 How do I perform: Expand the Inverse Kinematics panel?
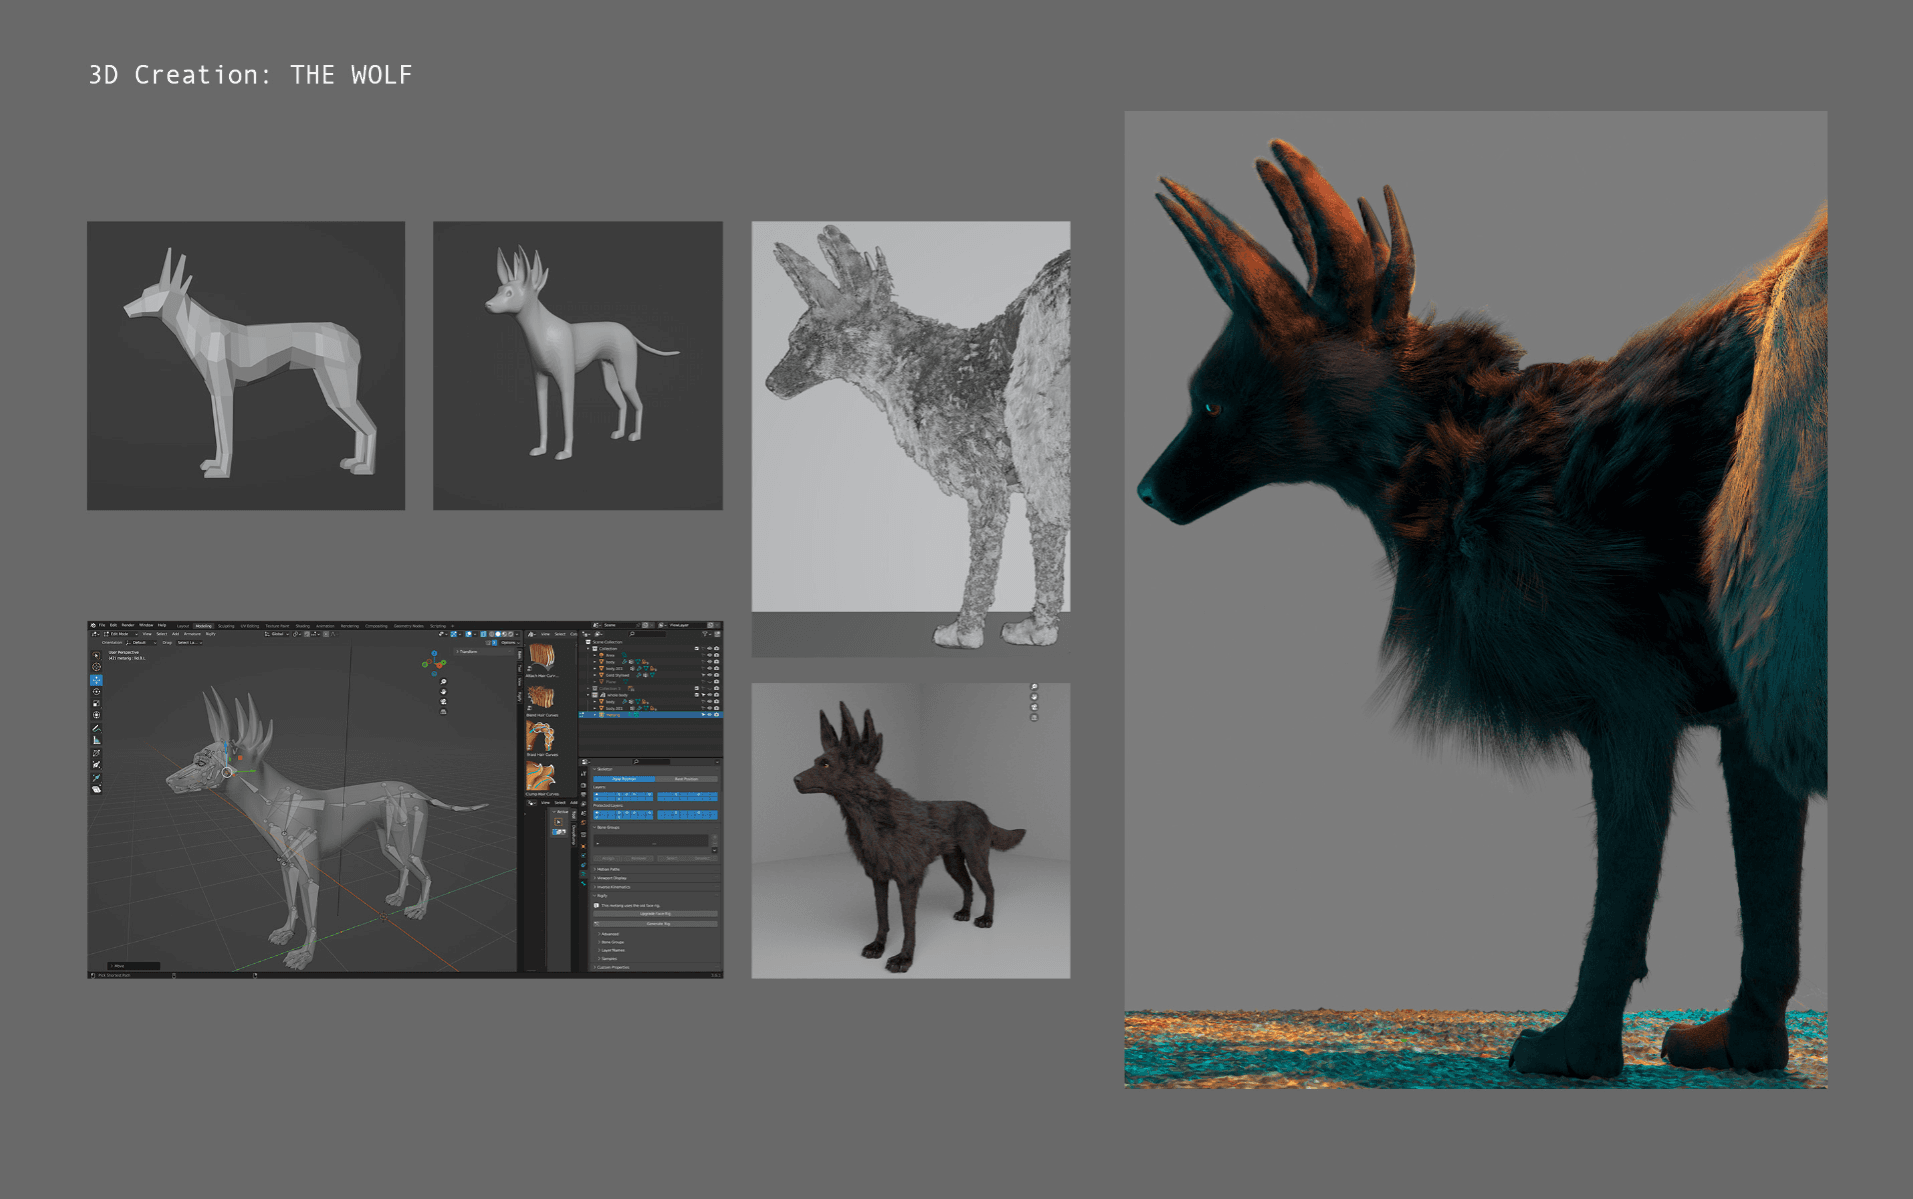[x=655, y=887]
